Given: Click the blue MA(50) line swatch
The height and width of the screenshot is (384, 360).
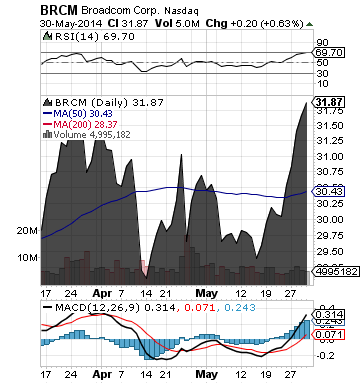Looking at the screenshot, I should (48, 113).
